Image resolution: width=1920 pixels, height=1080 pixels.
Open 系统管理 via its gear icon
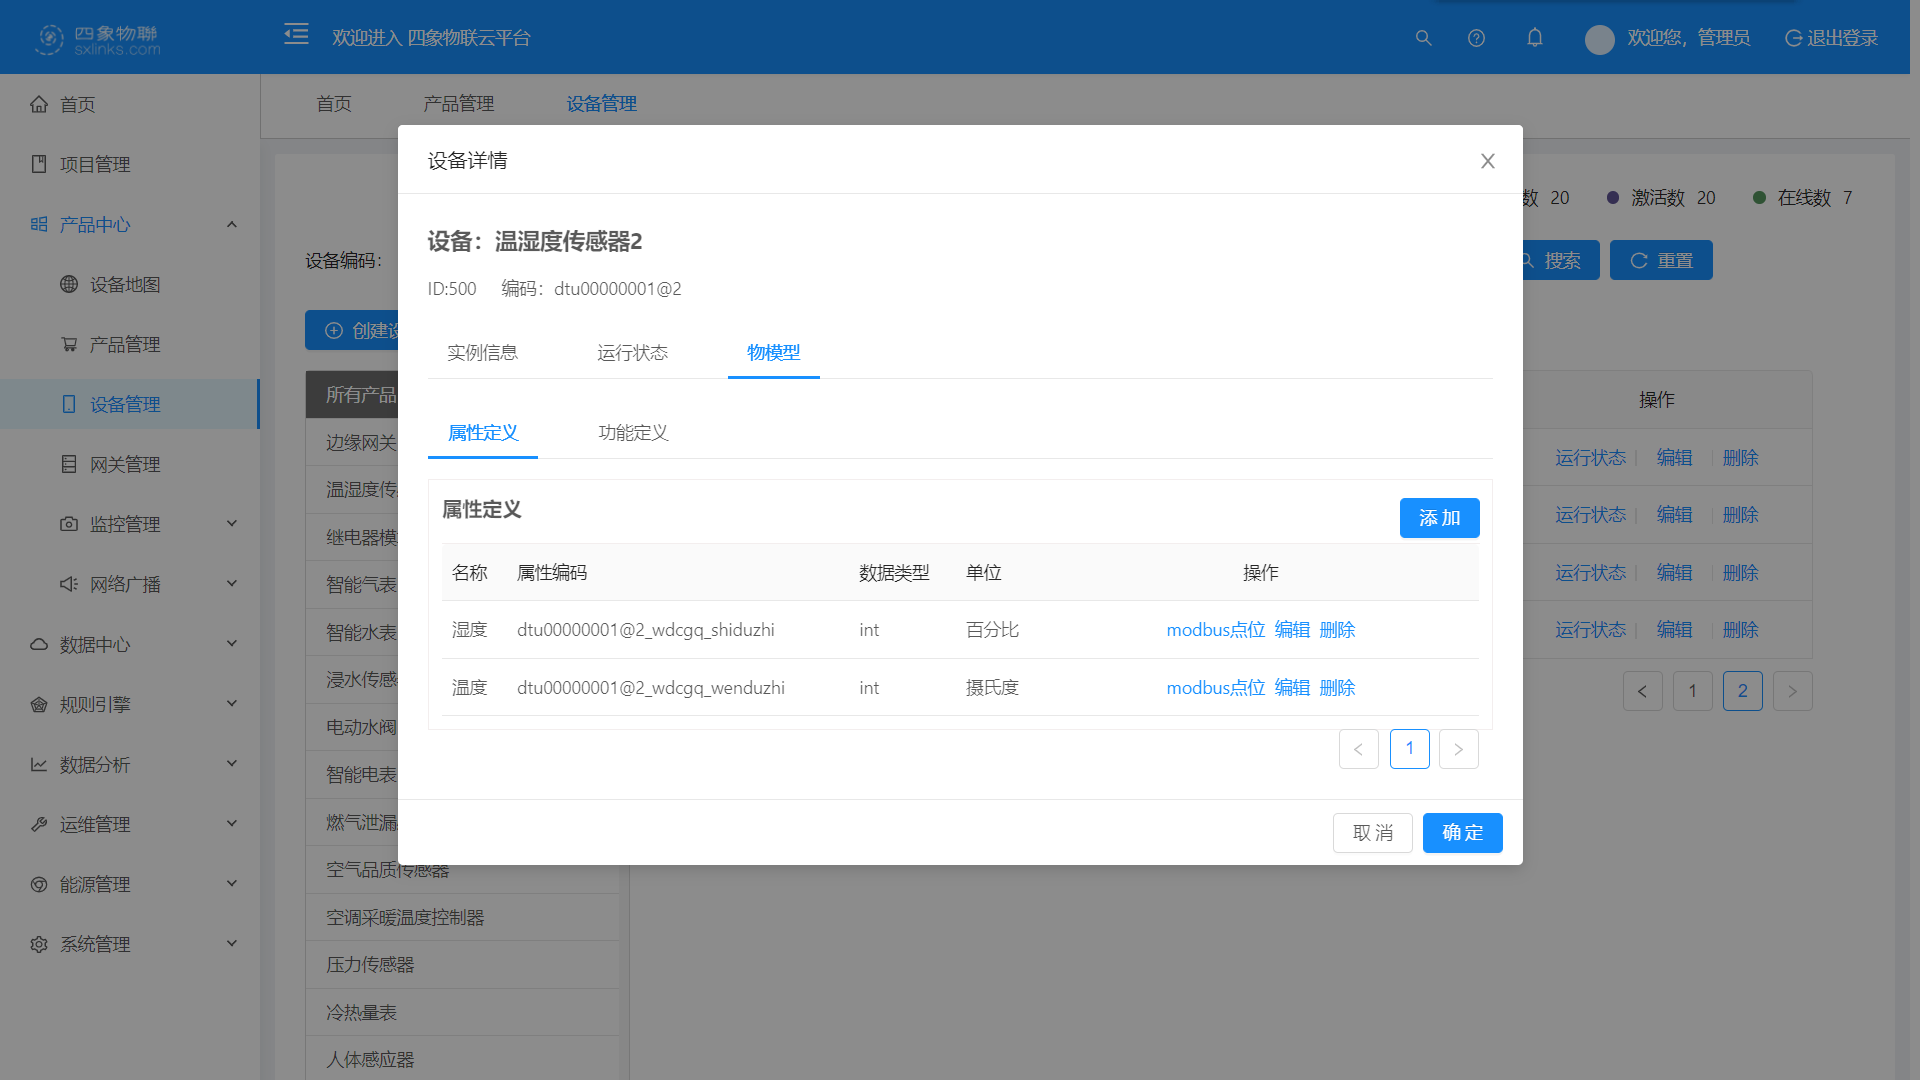coord(40,943)
